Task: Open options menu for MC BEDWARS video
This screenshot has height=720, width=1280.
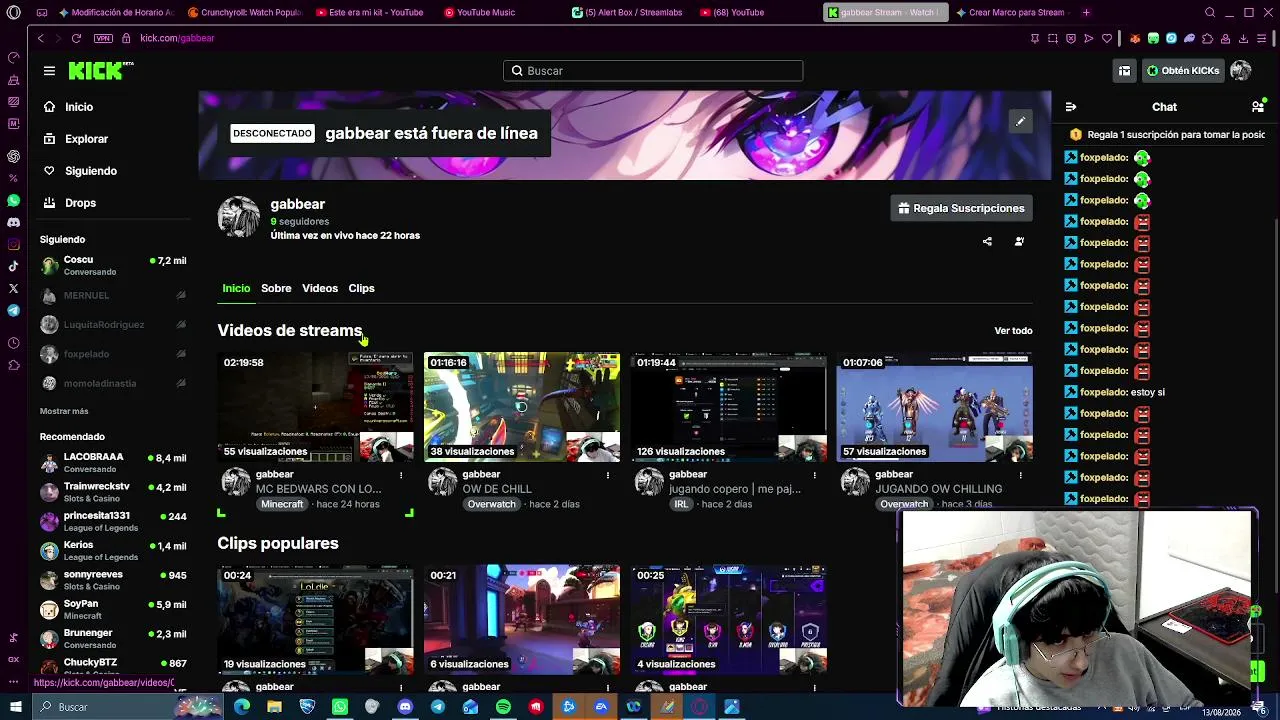Action: (401, 475)
